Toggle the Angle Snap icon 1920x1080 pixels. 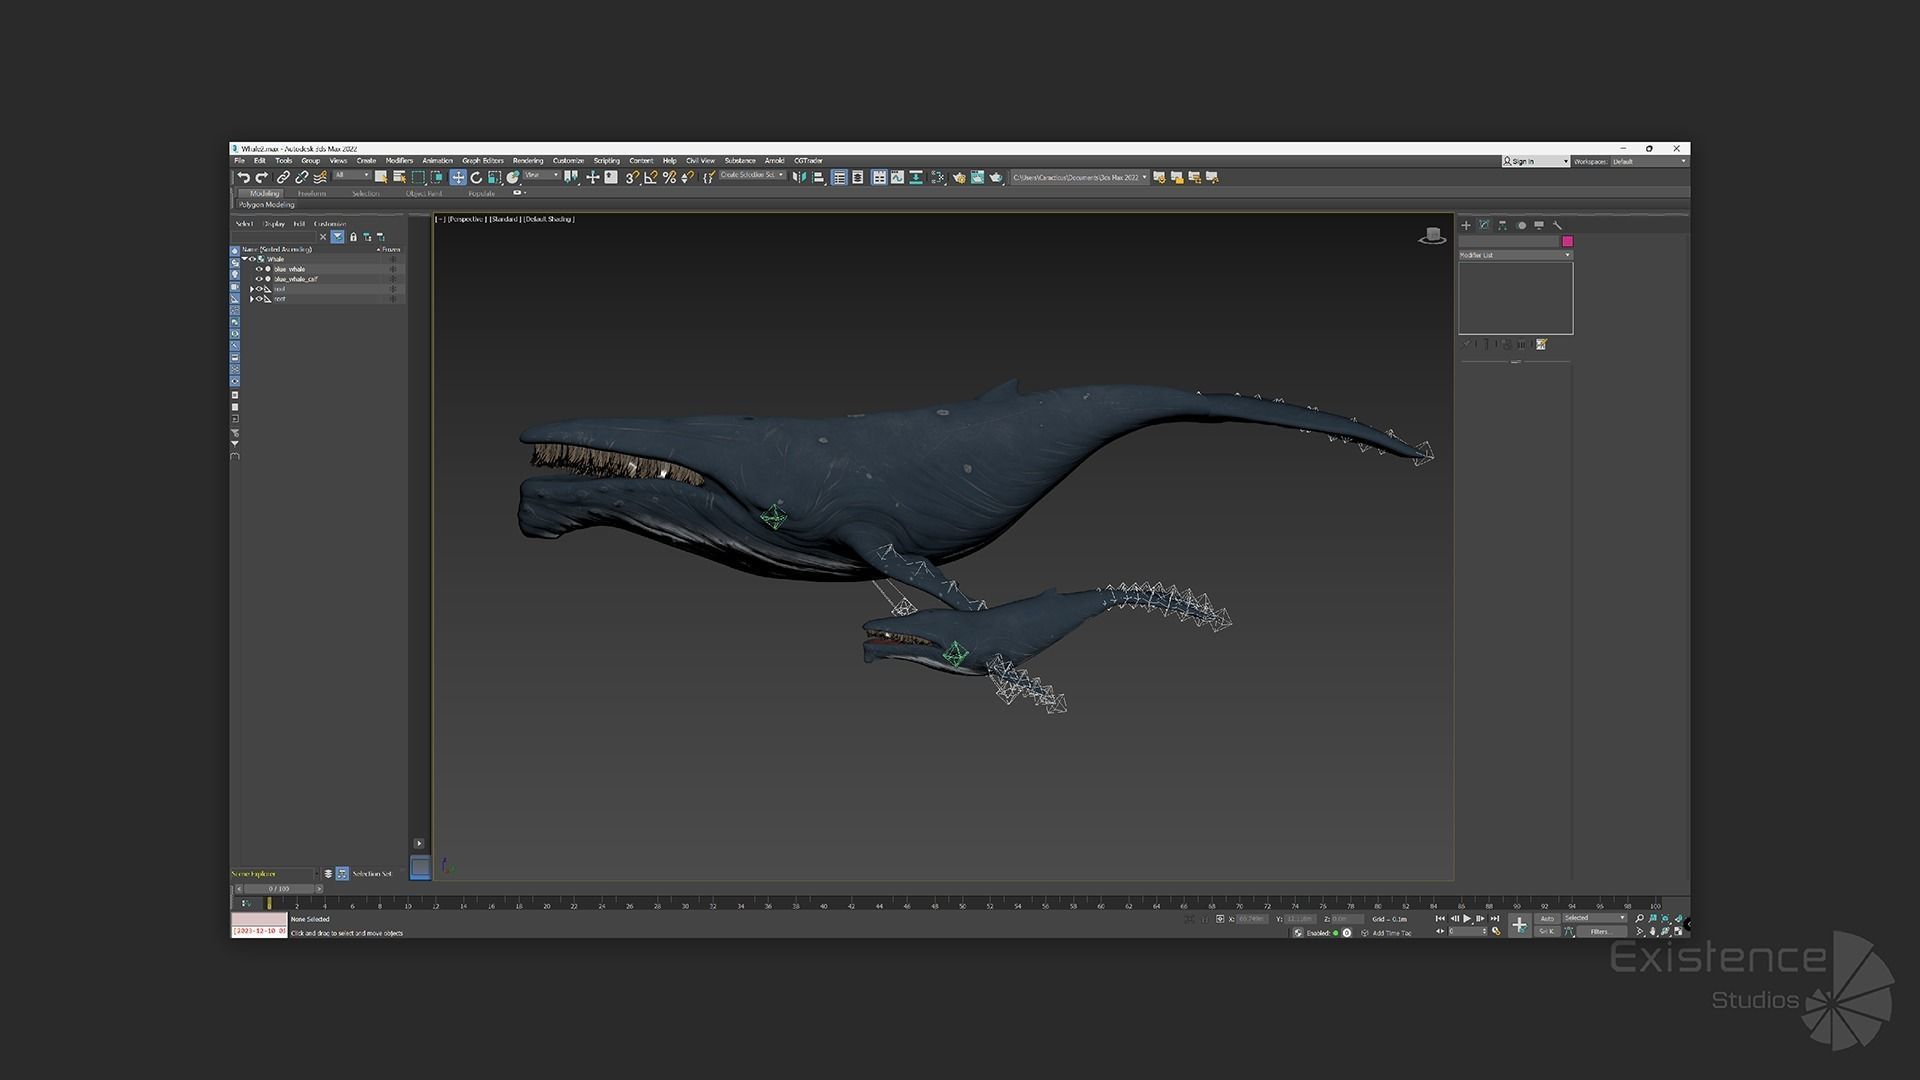(x=650, y=177)
